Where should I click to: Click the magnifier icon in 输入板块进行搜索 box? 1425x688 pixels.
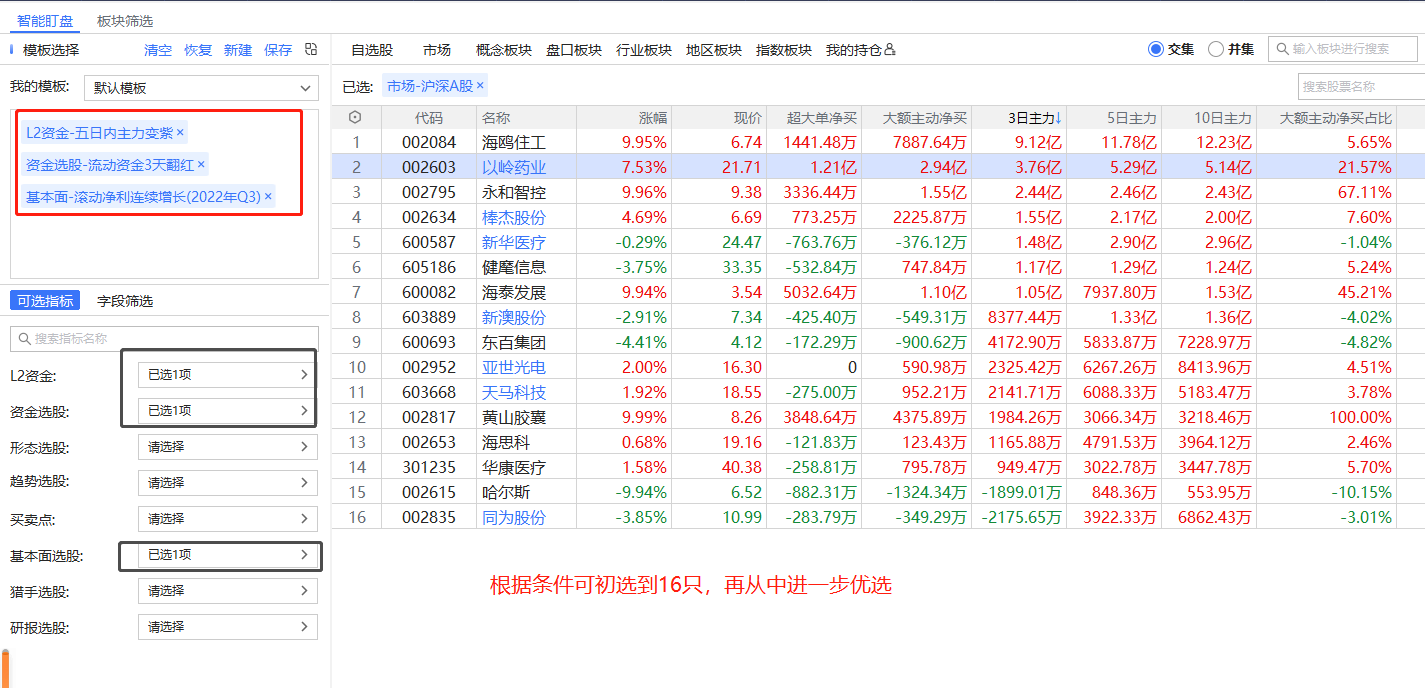coord(1283,48)
